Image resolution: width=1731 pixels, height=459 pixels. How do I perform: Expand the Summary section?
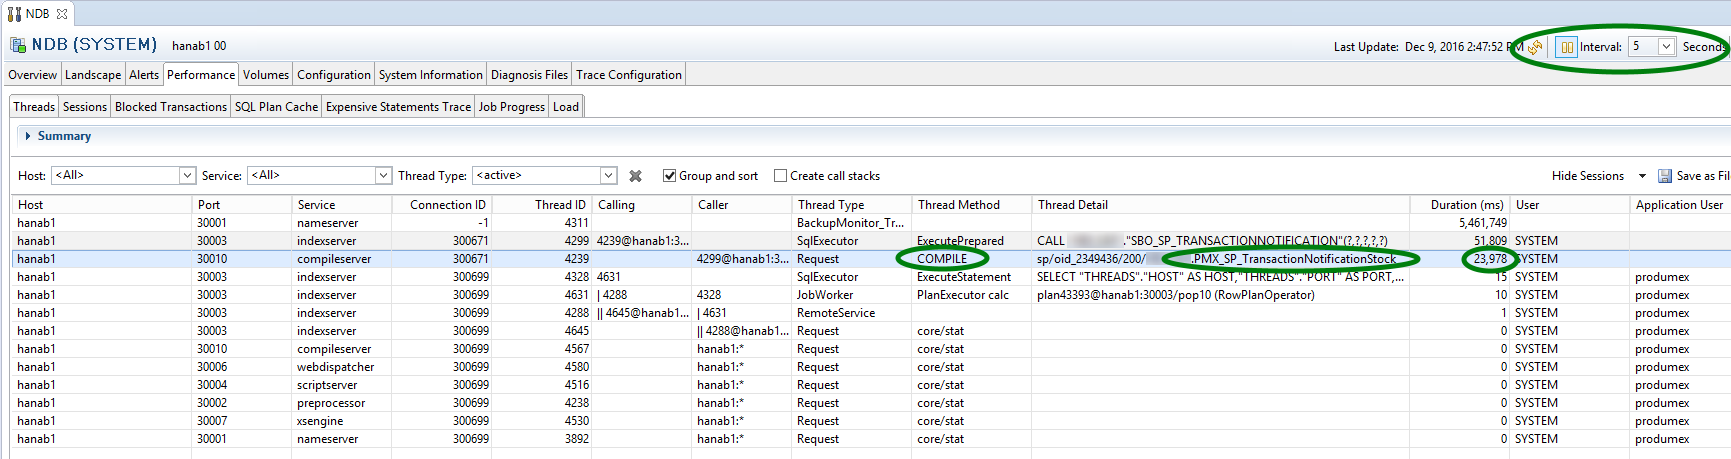pos(28,136)
